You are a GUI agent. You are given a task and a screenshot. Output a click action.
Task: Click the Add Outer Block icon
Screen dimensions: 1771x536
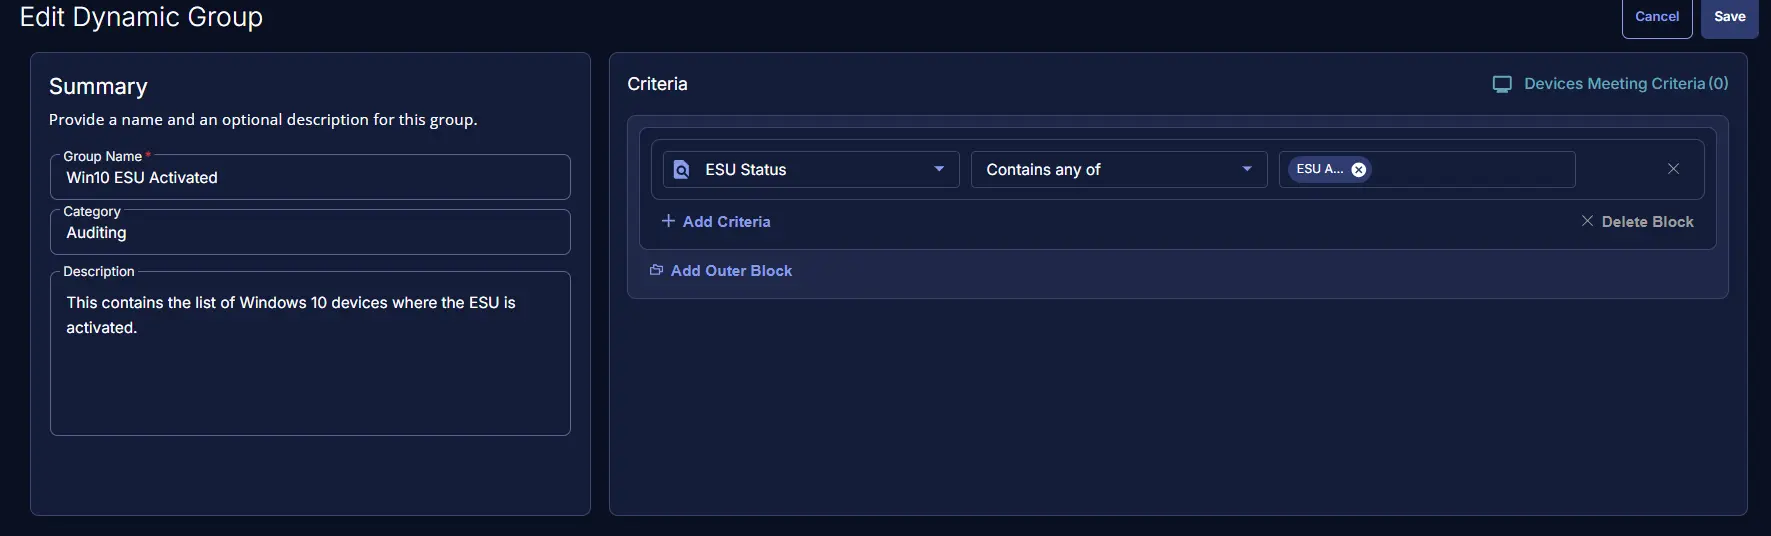click(x=656, y=270)
